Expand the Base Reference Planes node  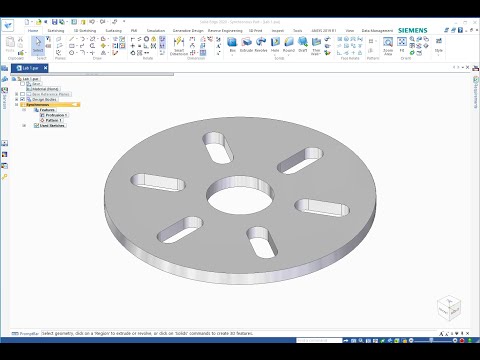(x=16, y=94)
